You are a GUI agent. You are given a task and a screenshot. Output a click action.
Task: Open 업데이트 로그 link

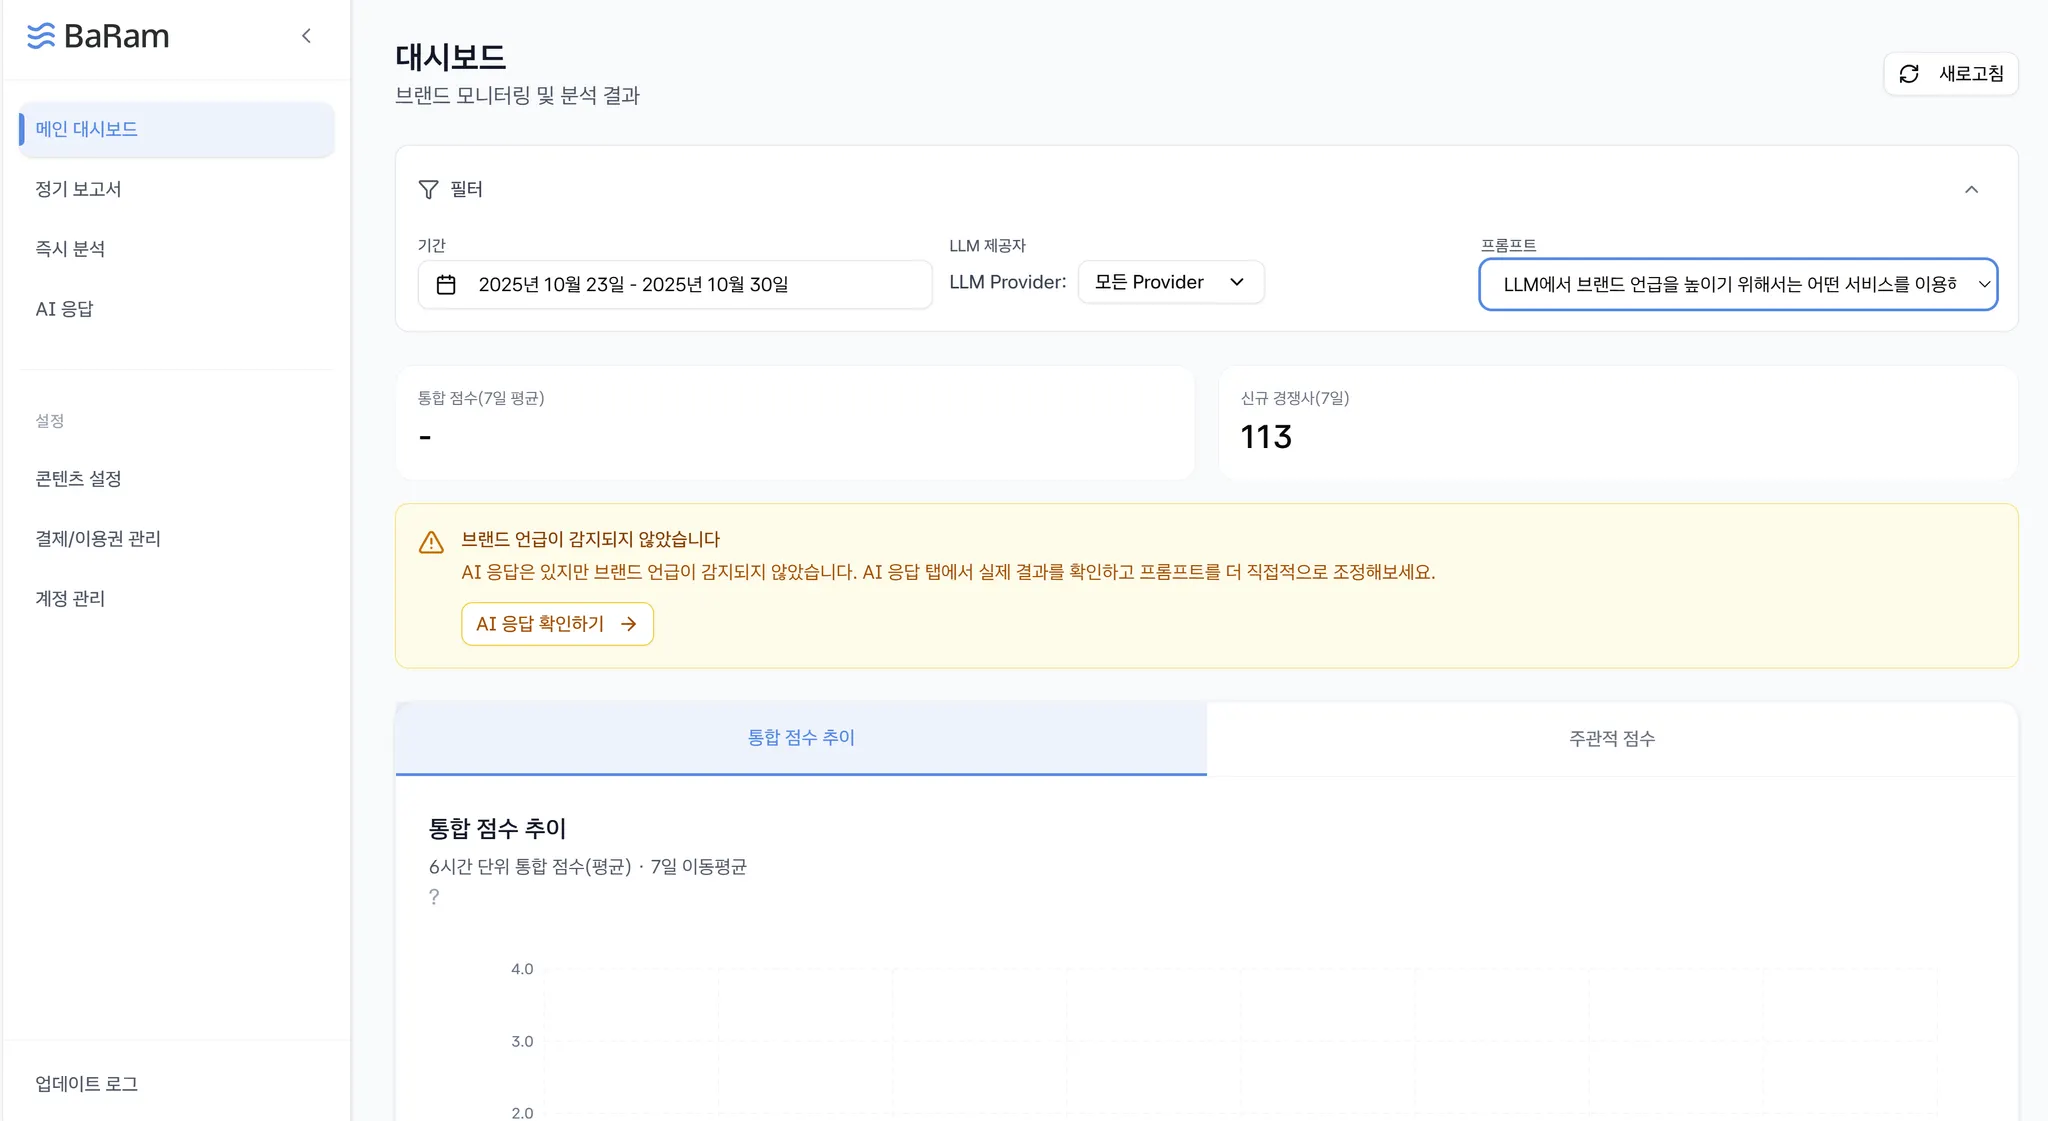86,1084
